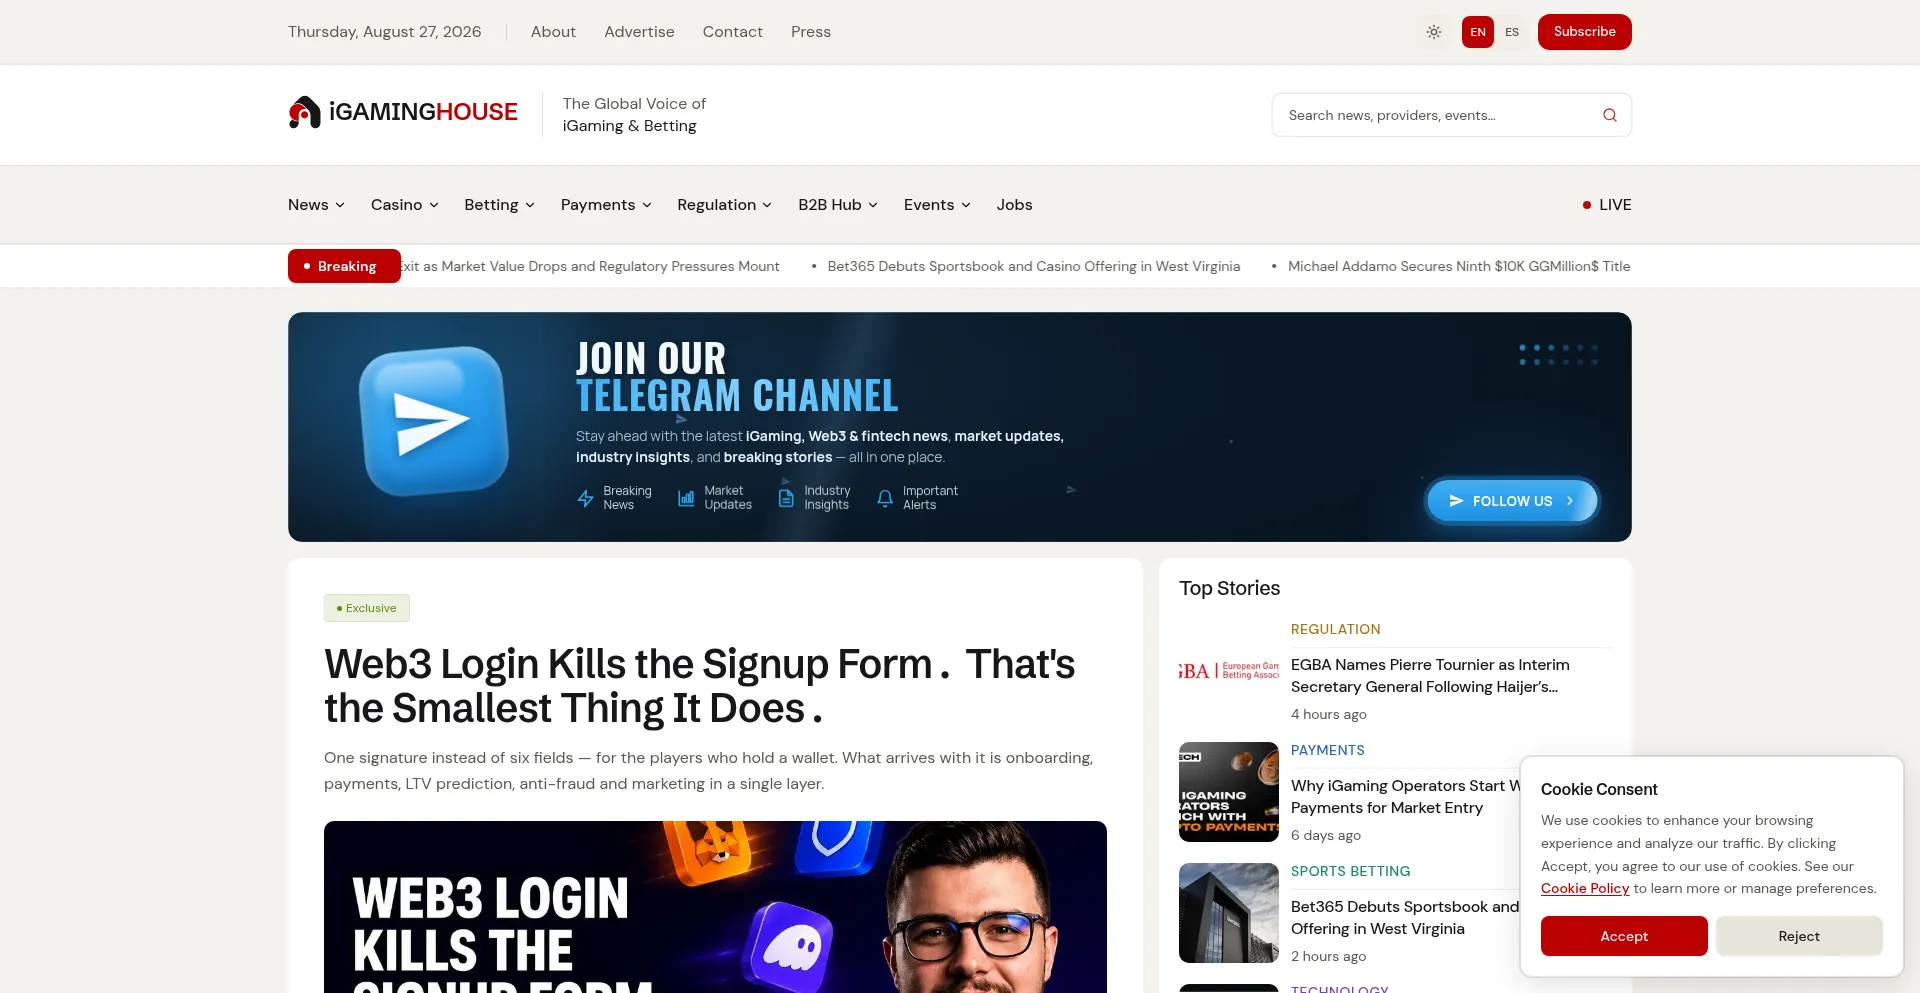Viewport: 1920px width, 993px height.
Task: Click the Market Updates chart icon
Action: (x=686, y=498)
